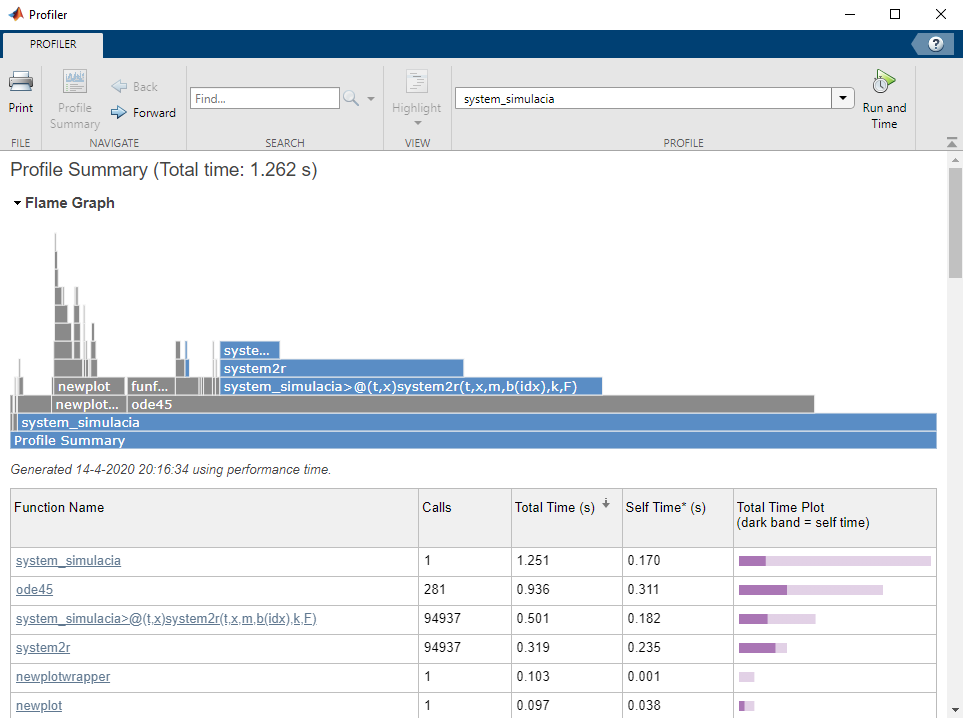Click the time plot bar for system_simulacia
The image size is (963, 718).
tap(835, 561)
